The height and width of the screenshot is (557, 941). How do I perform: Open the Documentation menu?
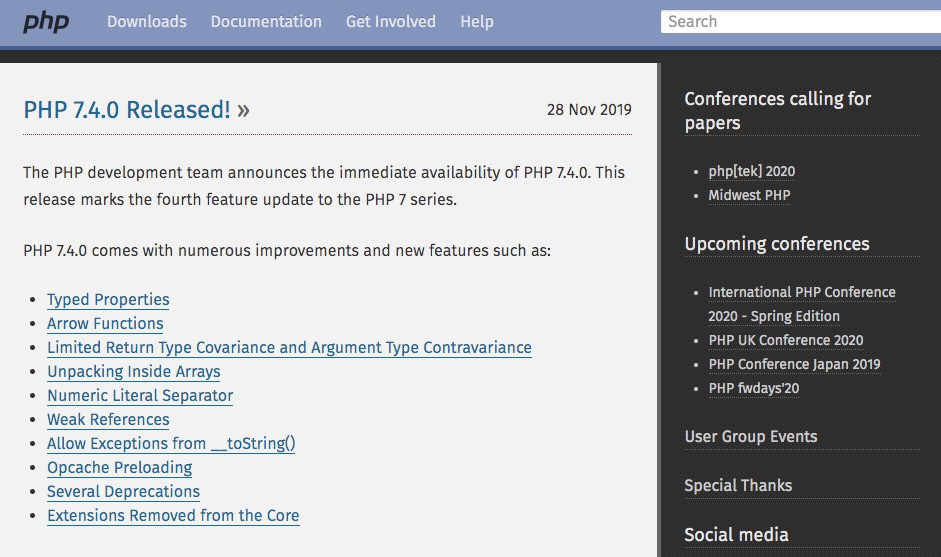tap(266, 21)
